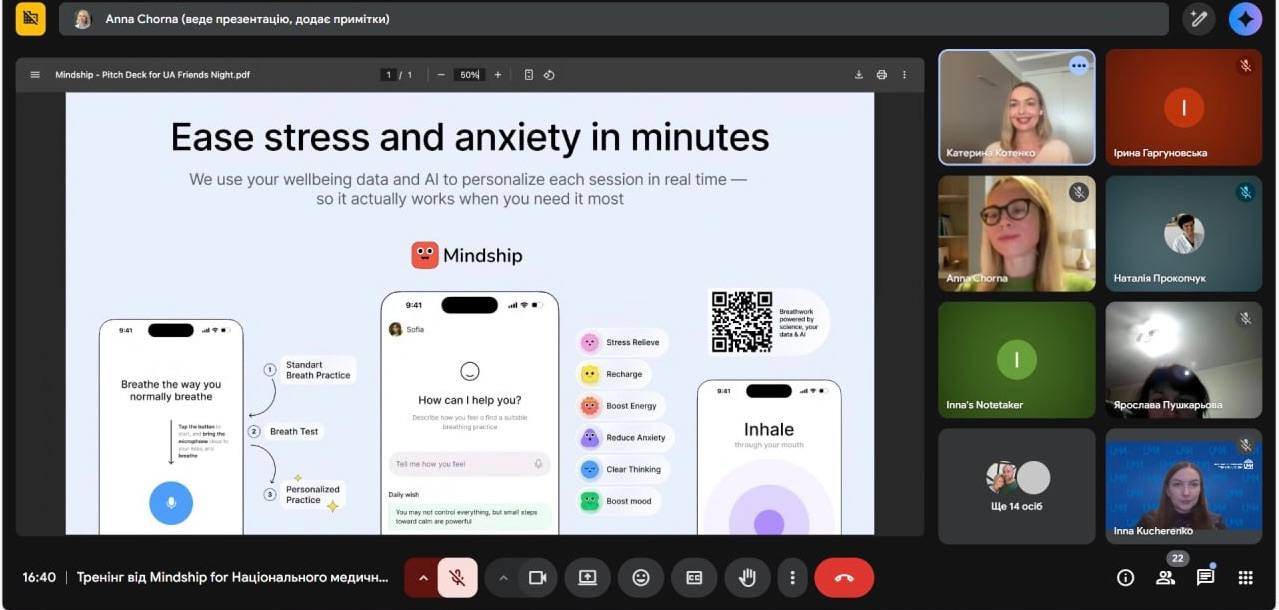Download the pitch deck PDF
1279x610 pixels.
click(858, 75)
